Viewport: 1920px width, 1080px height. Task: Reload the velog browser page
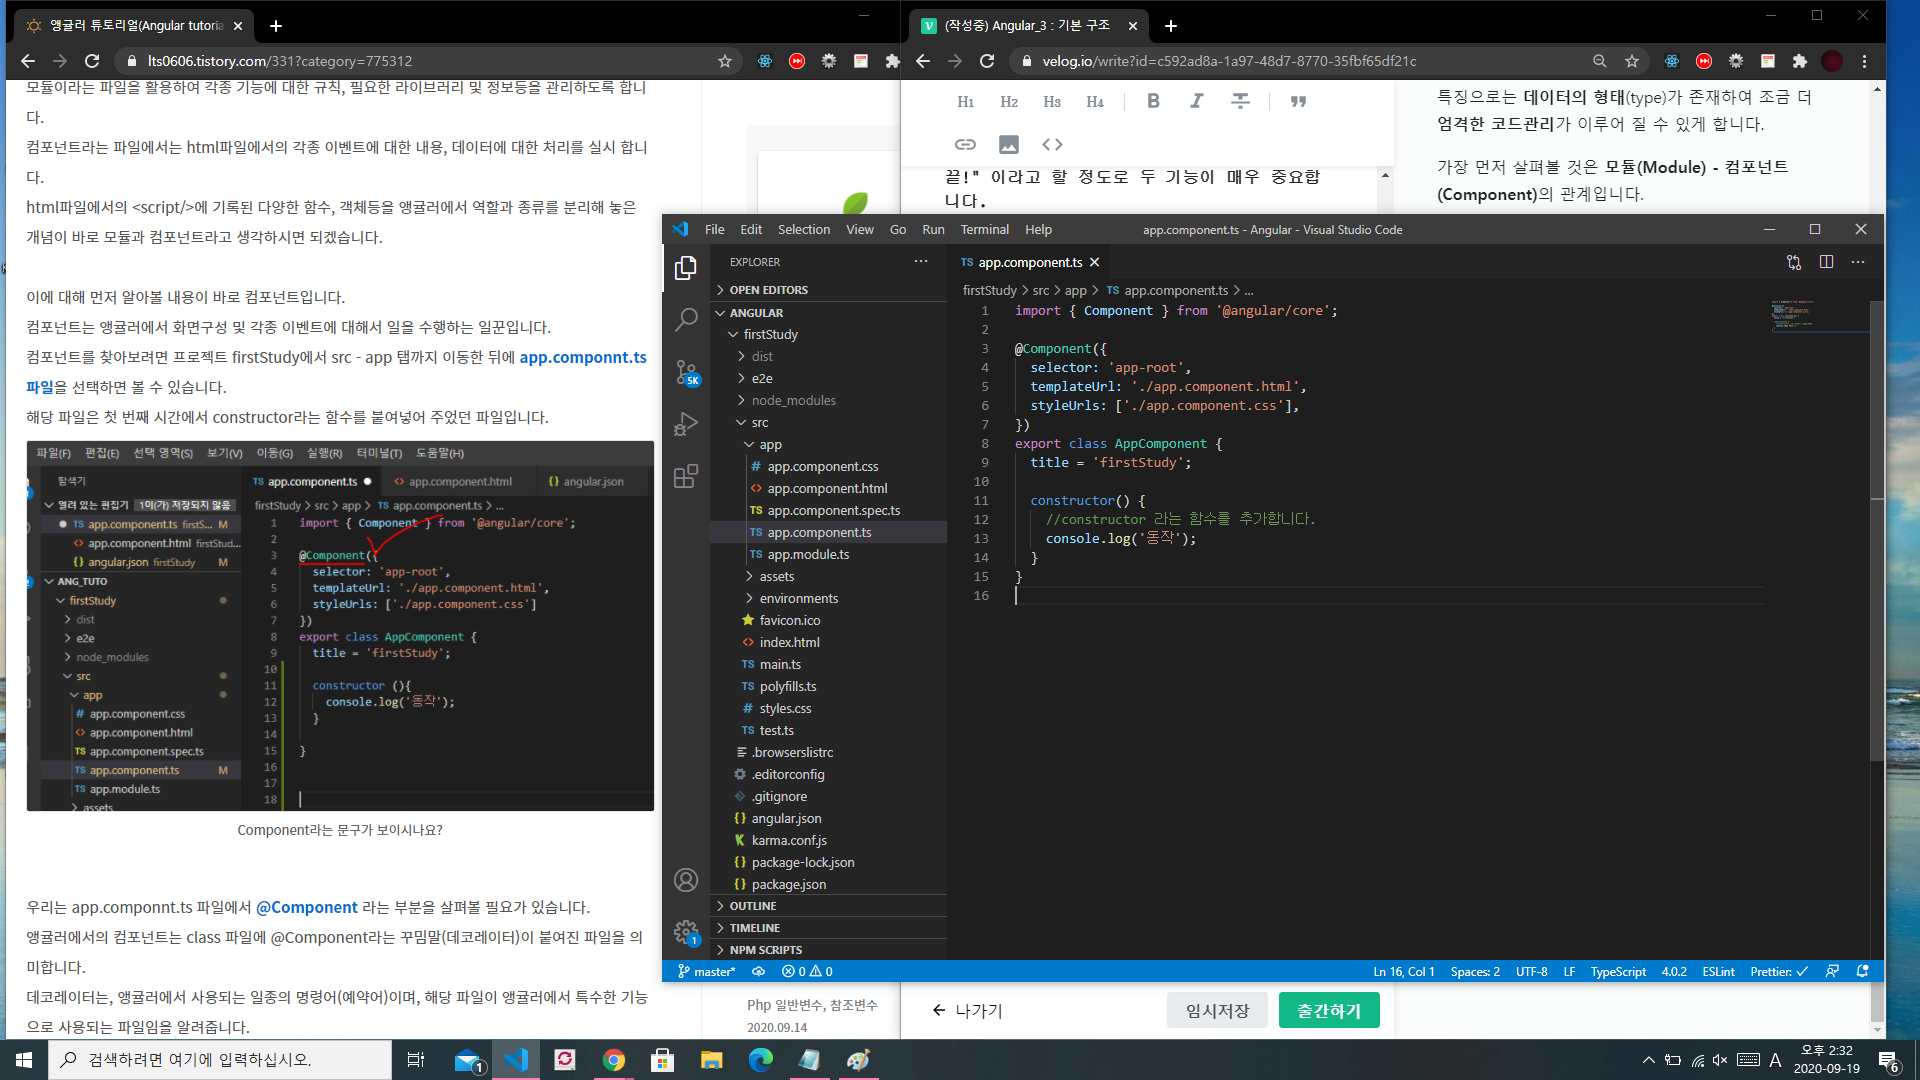[x=987, y=61]
